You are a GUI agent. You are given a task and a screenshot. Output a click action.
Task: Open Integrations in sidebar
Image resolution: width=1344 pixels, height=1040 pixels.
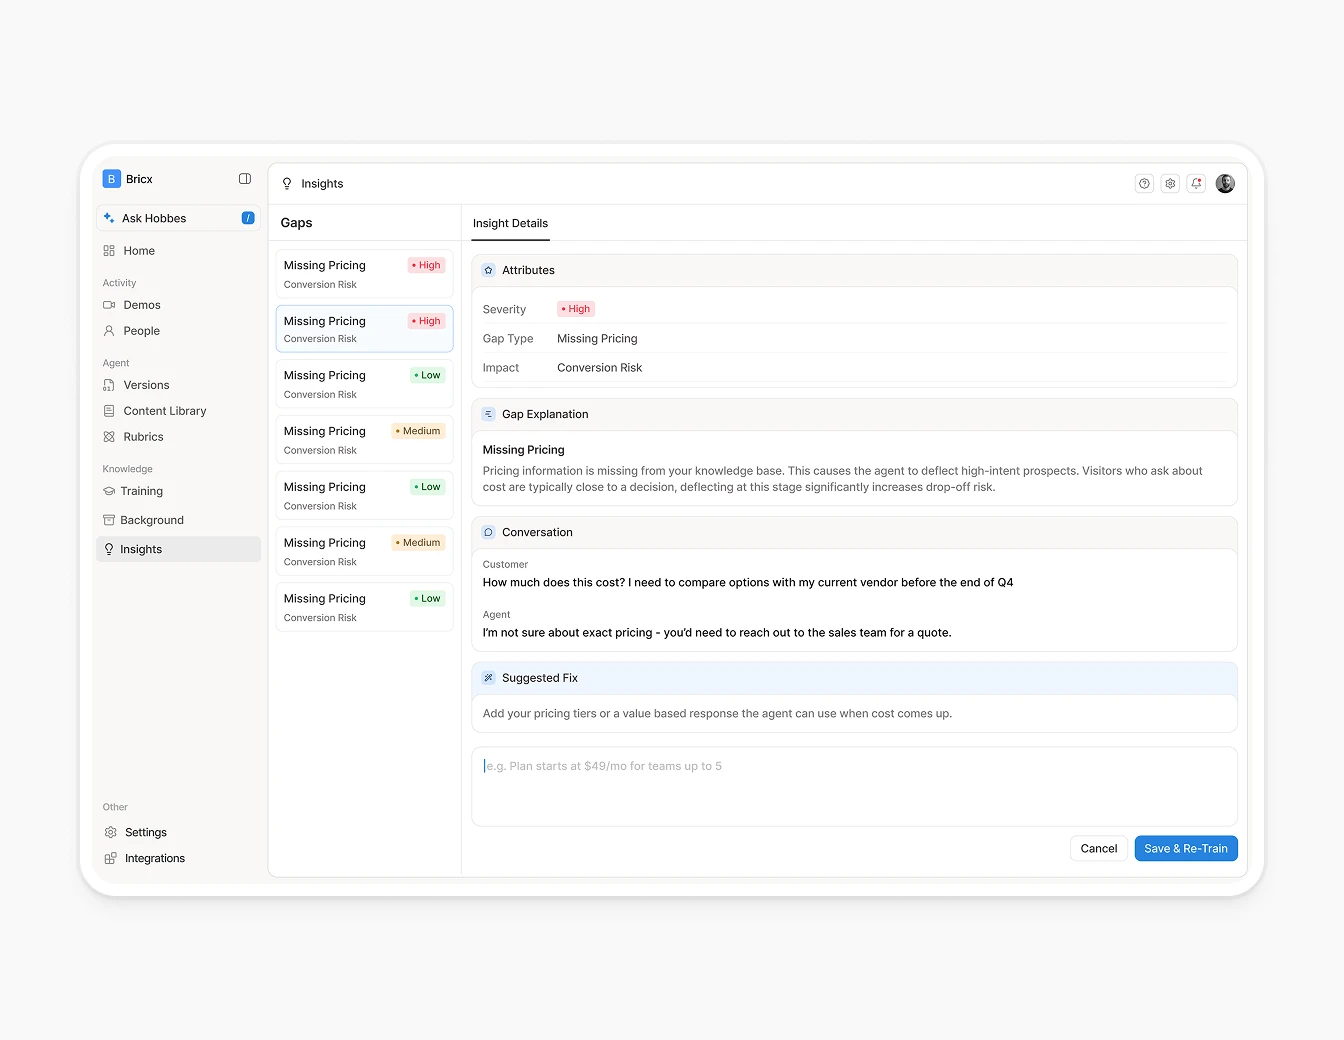[x=154, y=858]
